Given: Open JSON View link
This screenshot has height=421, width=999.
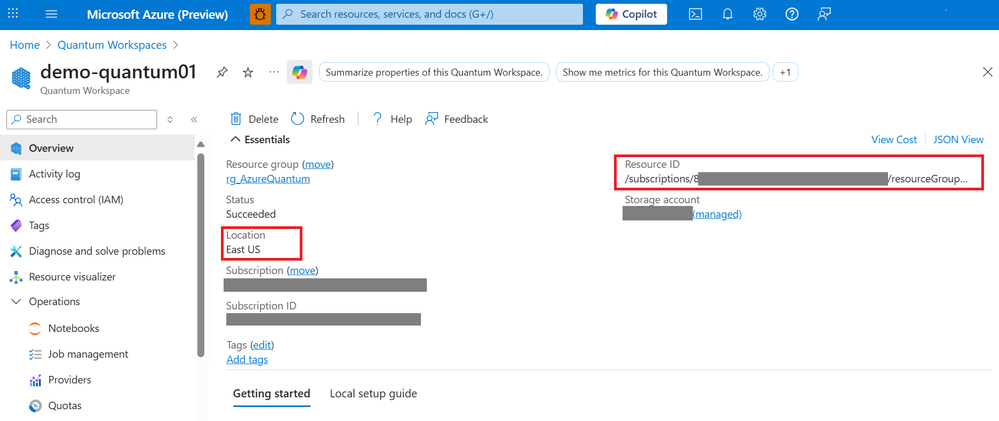Looking at the screenshot, I should (x=958, y=139).
